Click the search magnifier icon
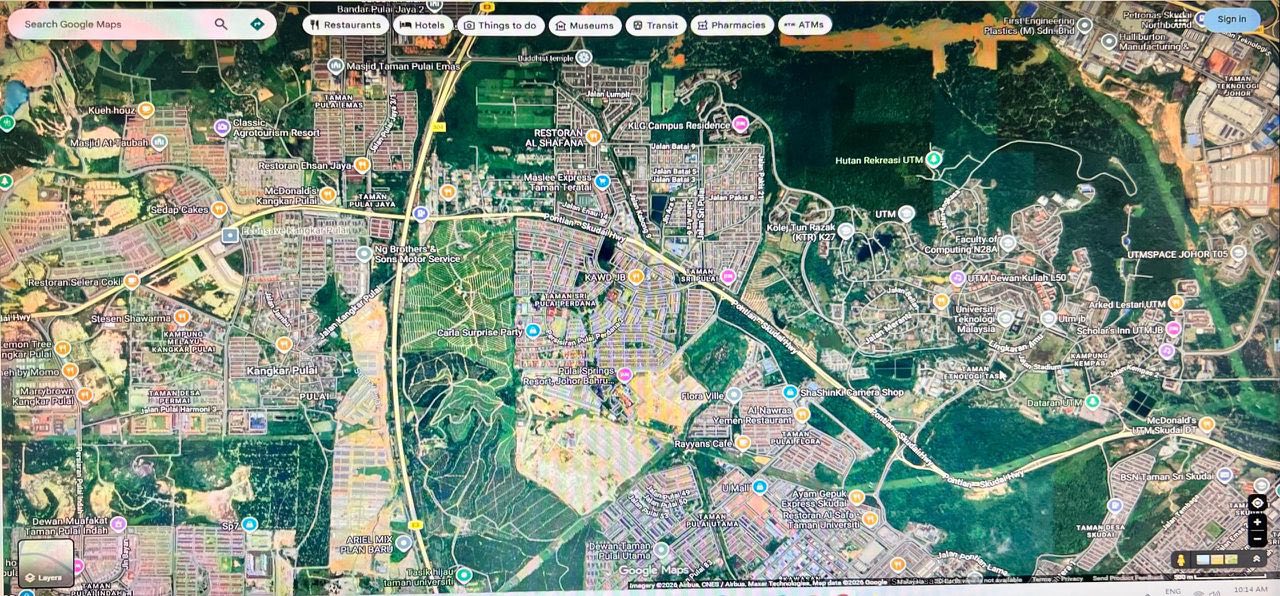 (221, 24)
